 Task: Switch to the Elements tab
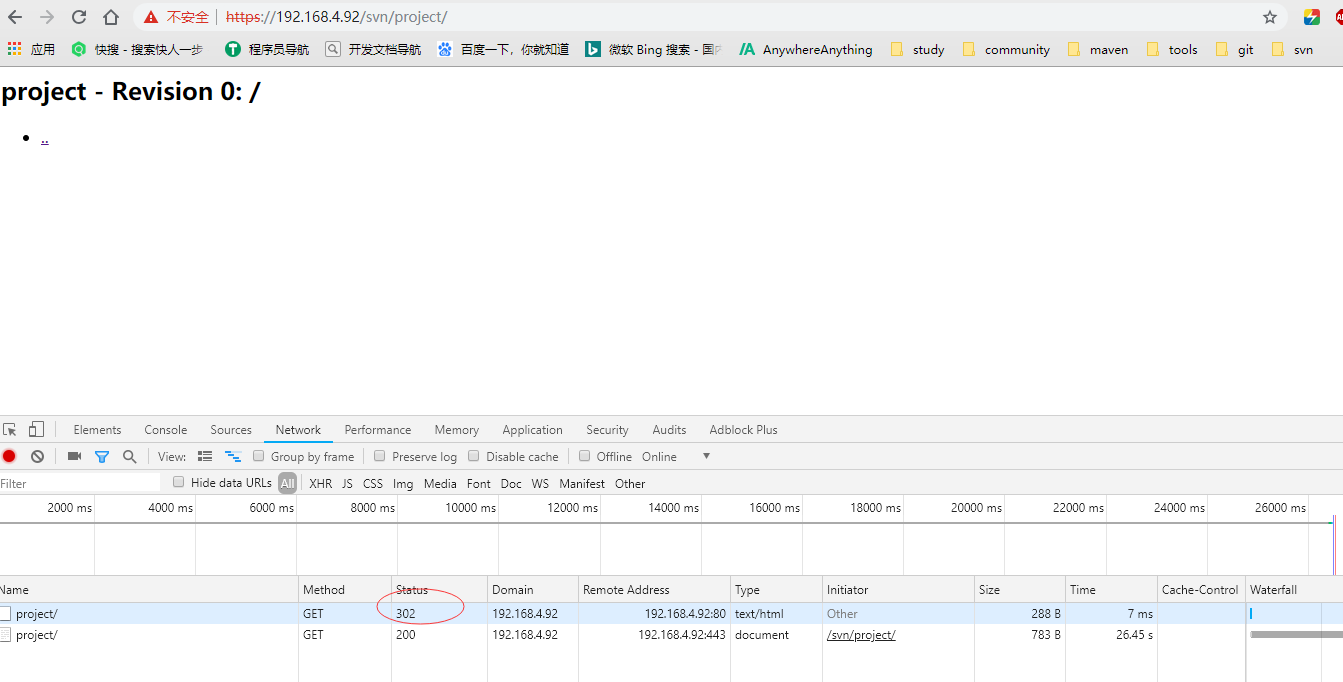tap(97, 430)
